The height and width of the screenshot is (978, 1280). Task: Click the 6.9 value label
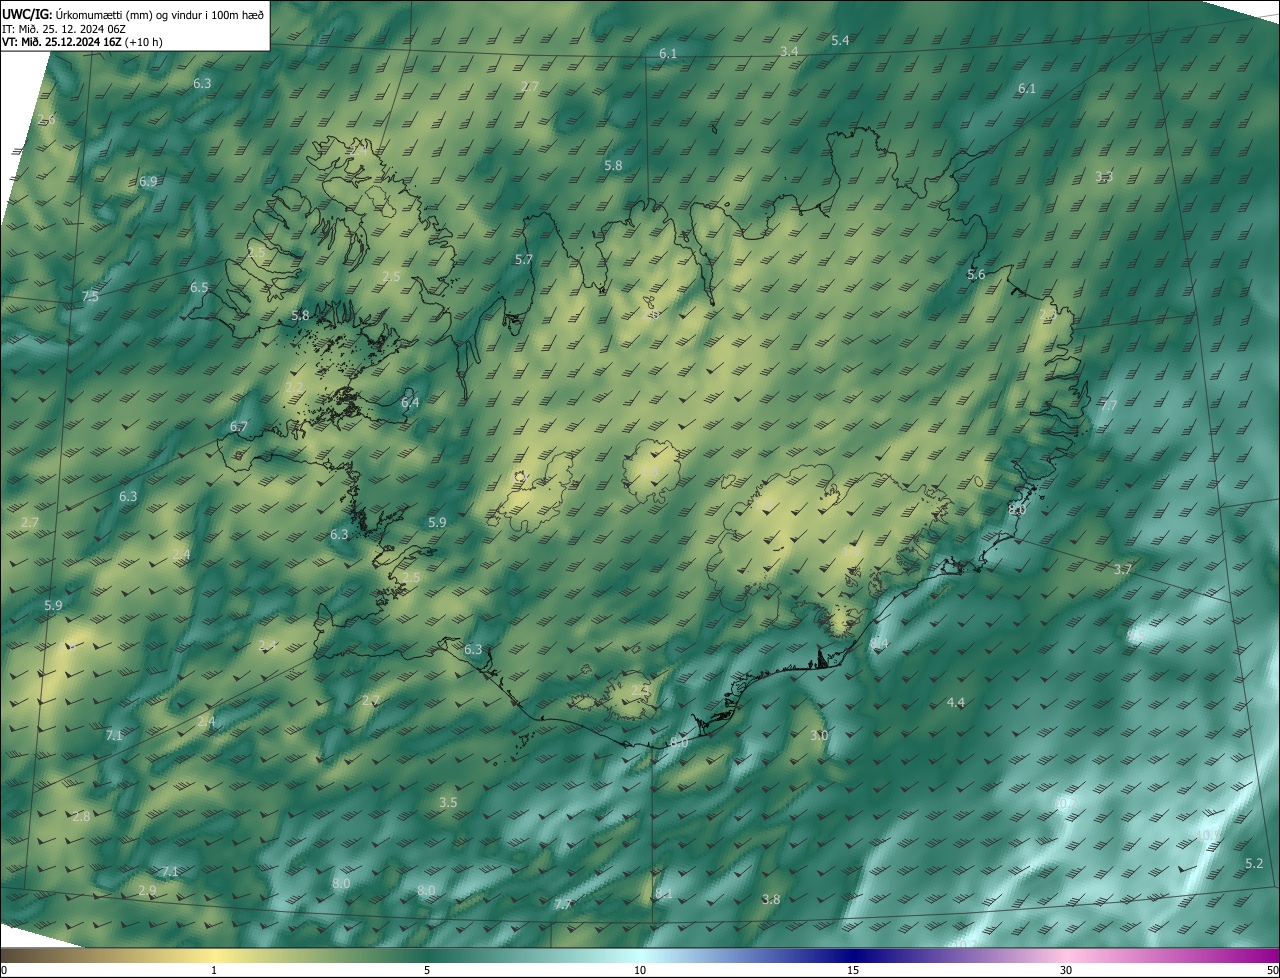click(148, 181)
